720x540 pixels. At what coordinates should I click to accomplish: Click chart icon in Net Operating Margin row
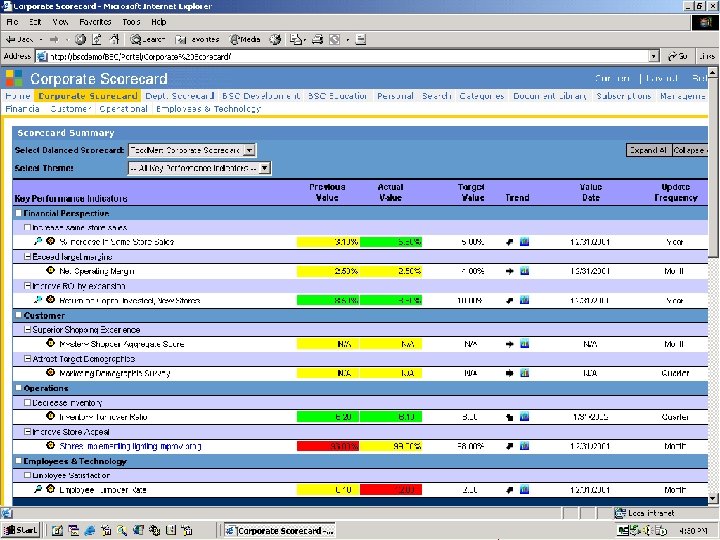coord(524,271)
